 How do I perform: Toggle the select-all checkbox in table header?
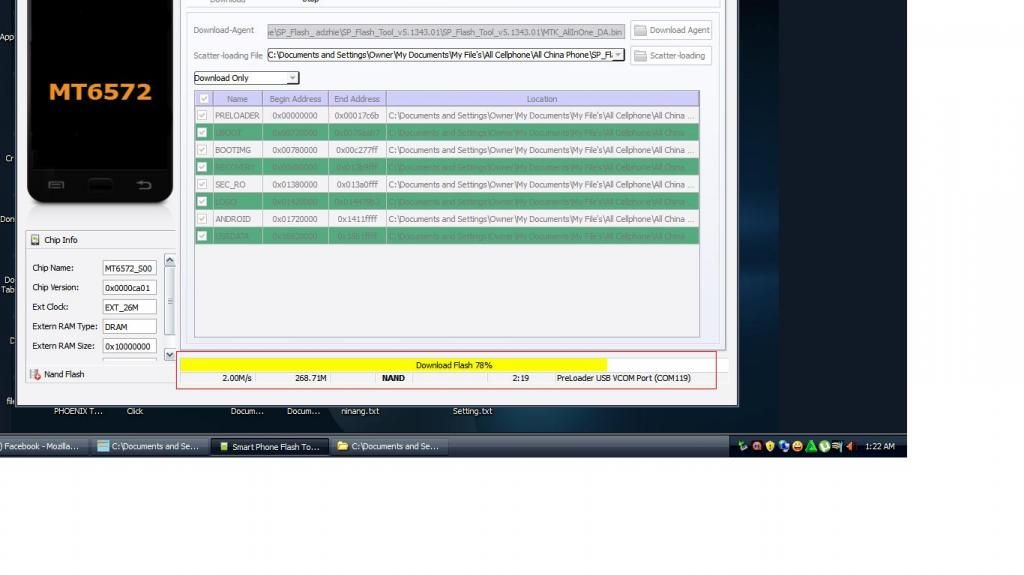point(204,99)
